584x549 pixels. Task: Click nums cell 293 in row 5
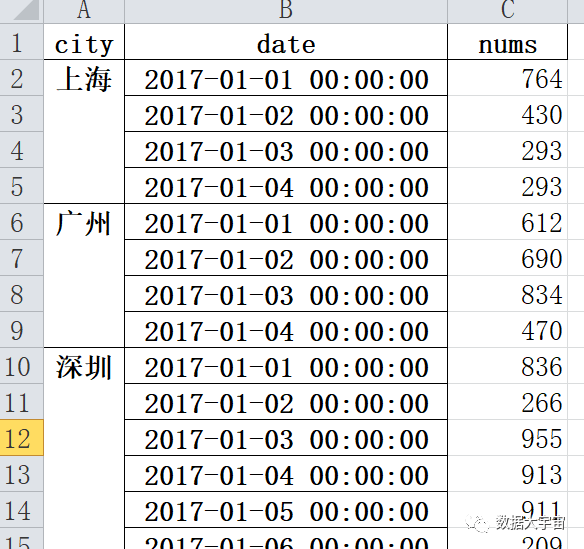coord(507,186)
